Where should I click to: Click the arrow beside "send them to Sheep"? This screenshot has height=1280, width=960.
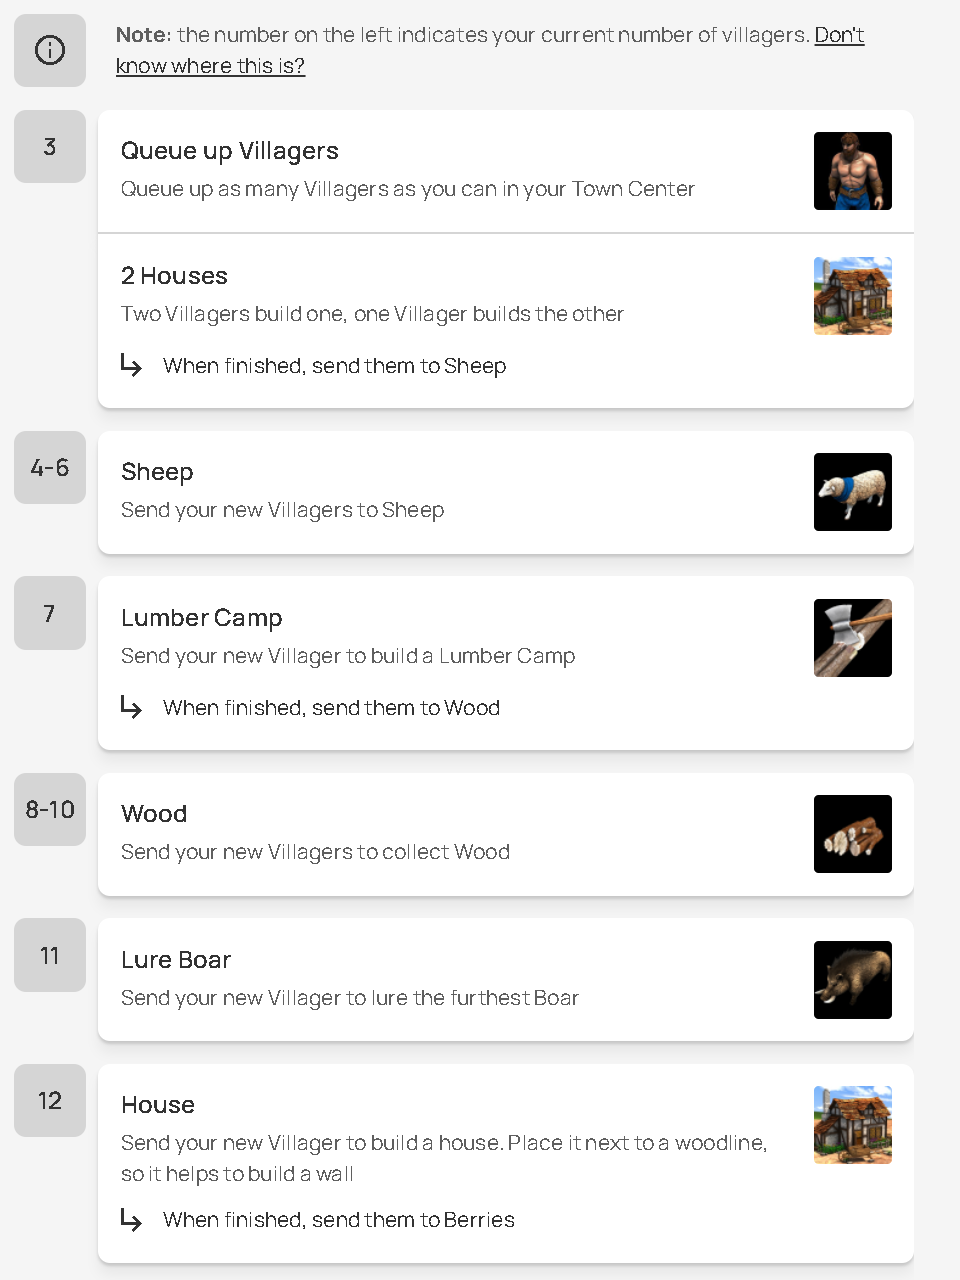click(x=131, y=365)
